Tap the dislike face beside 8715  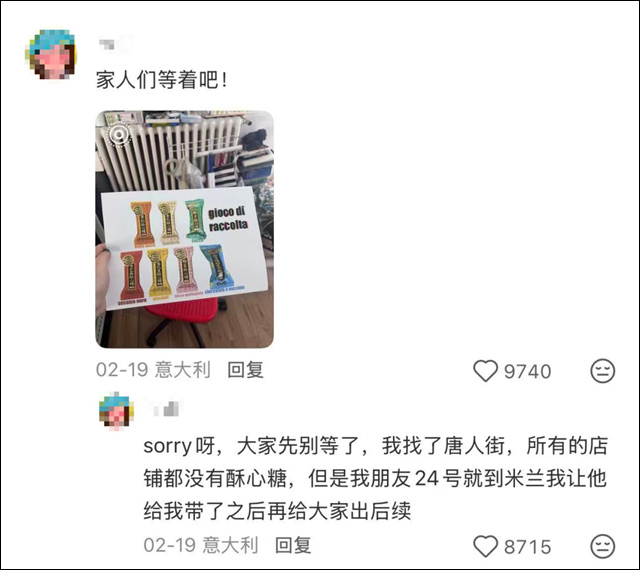(602, 546)
